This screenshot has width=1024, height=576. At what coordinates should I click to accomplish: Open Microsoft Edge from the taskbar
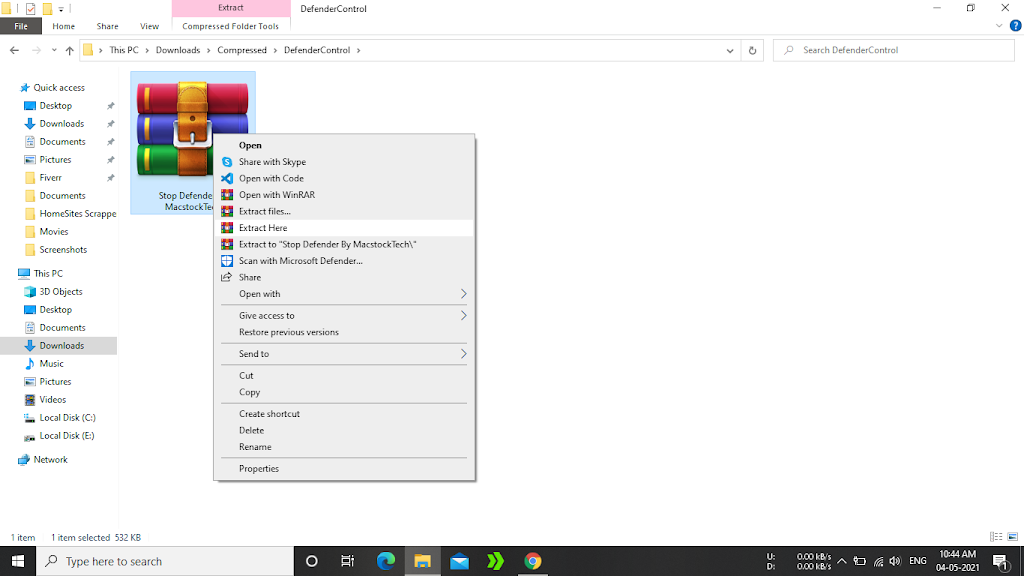[x=386, y=561]
